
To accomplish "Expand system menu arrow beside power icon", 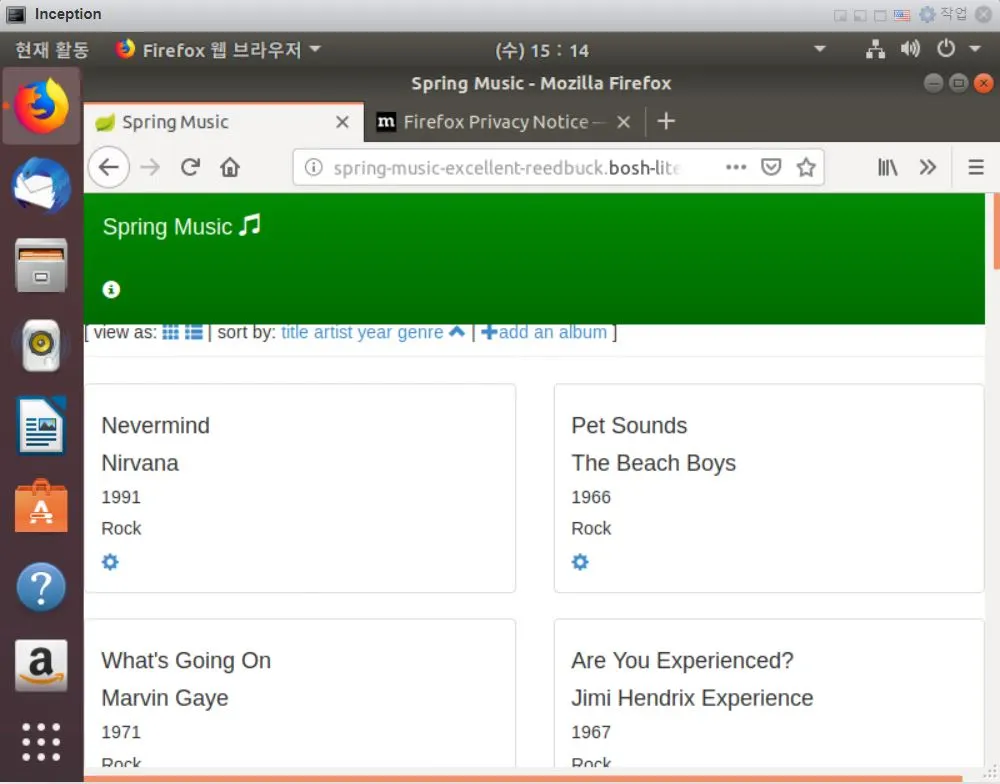I will (x=974, y=48).
